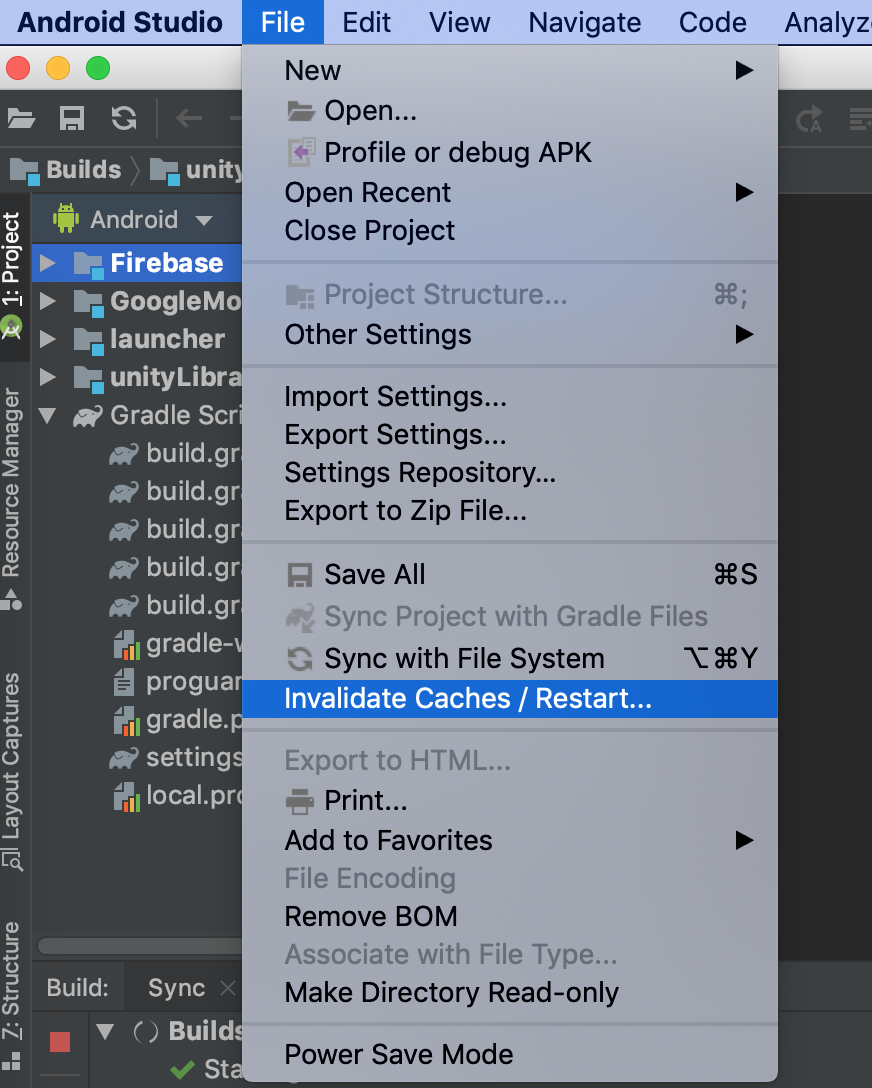872x1088 pixels.
Task: Click the circular arrows sync toolbar icon
Action: click(x=124, y=119)
